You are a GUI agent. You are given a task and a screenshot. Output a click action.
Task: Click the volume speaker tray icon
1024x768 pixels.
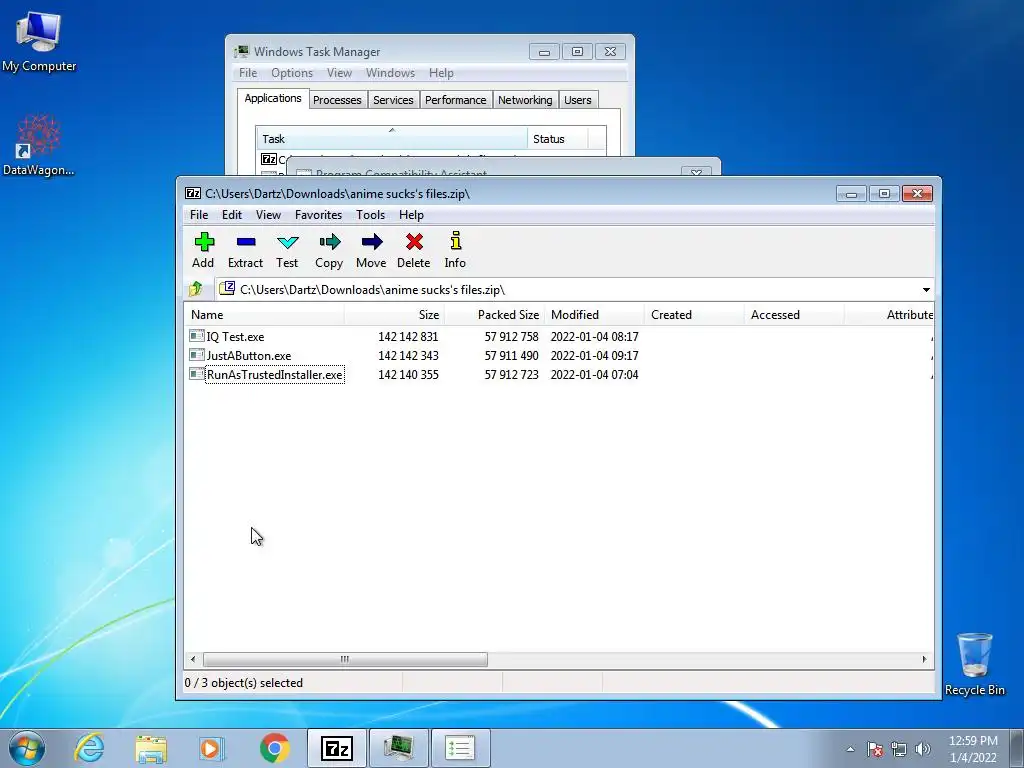click(923, 749)
